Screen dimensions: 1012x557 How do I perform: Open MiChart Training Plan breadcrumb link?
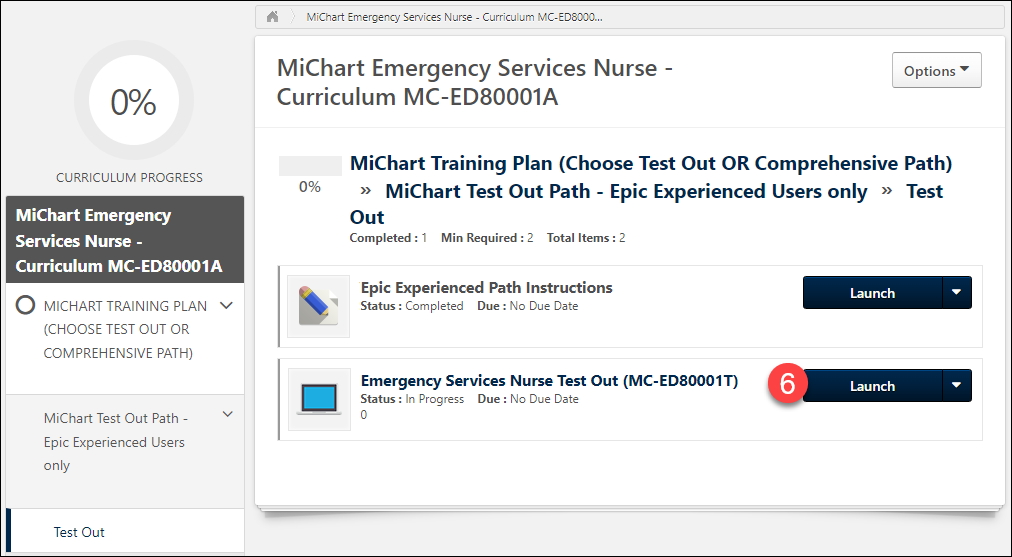[x=650, y=163]
